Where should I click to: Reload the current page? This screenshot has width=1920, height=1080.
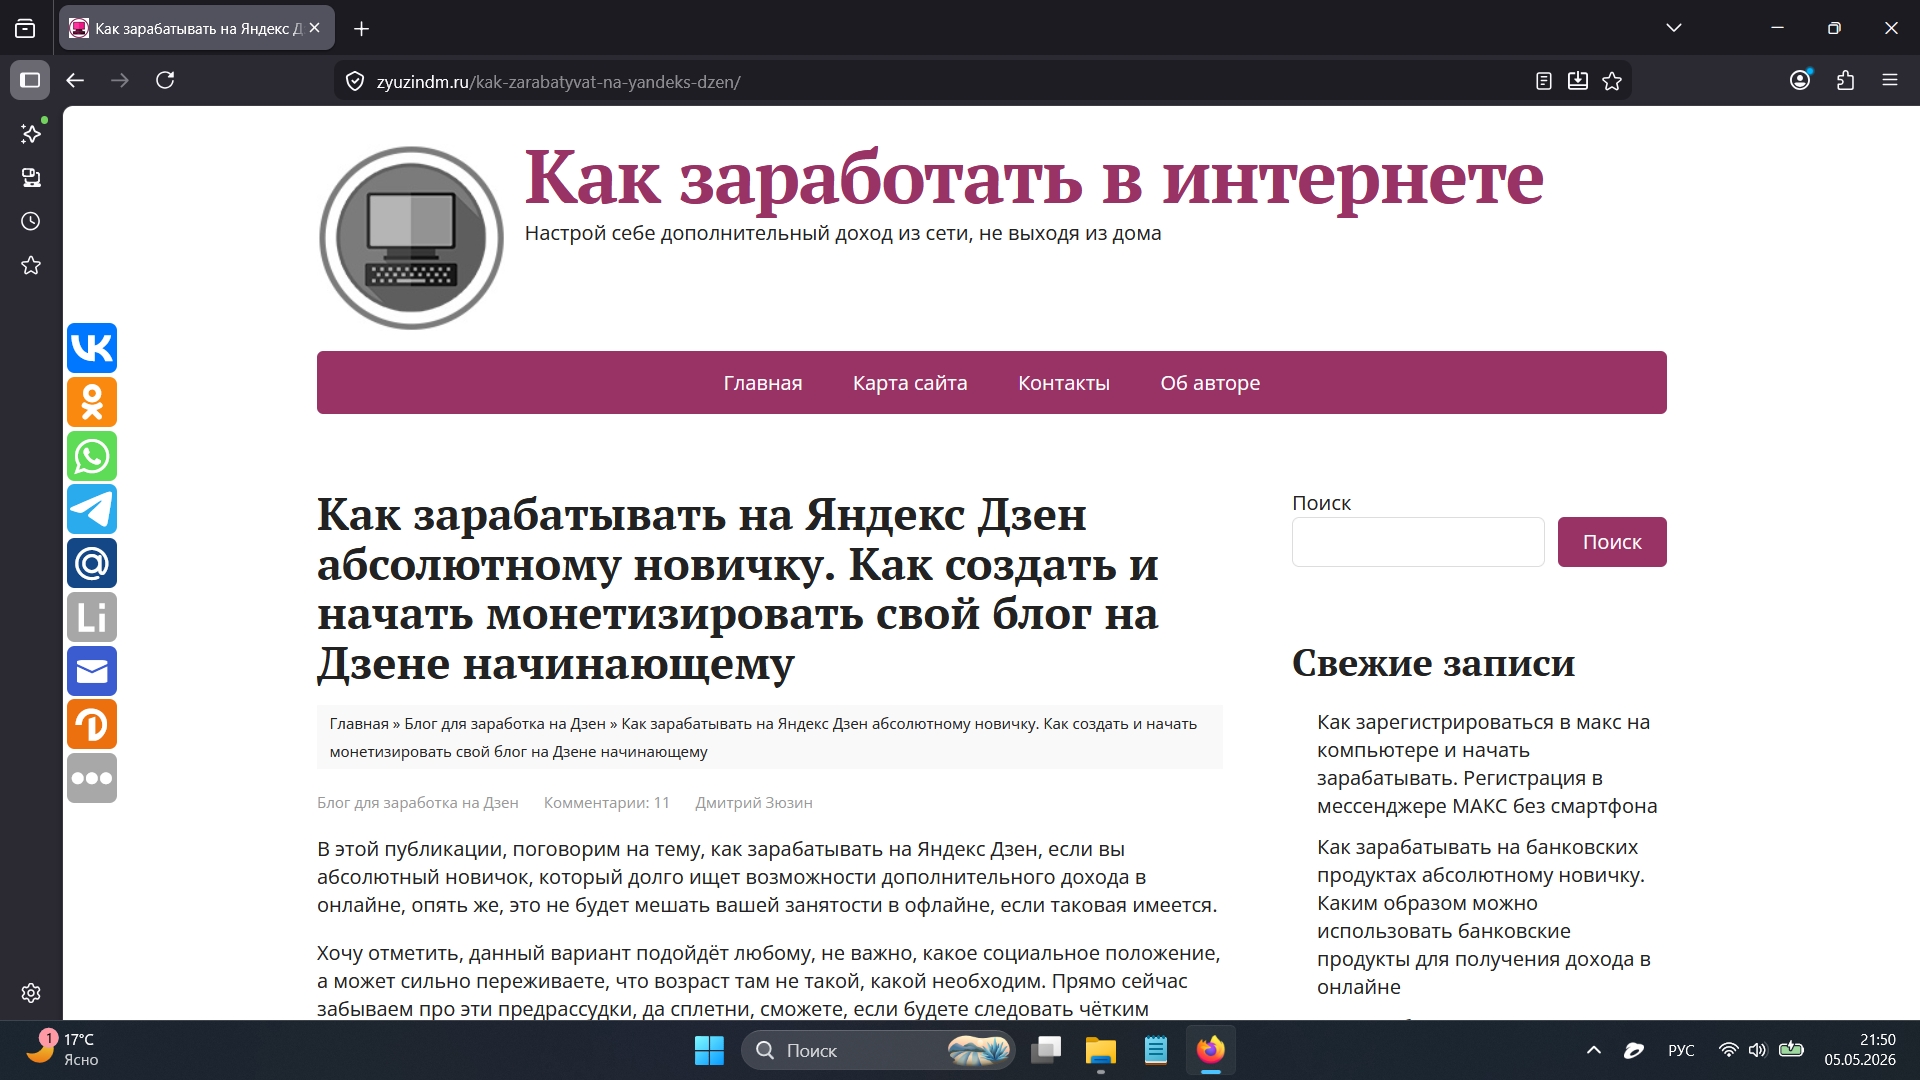165,80
